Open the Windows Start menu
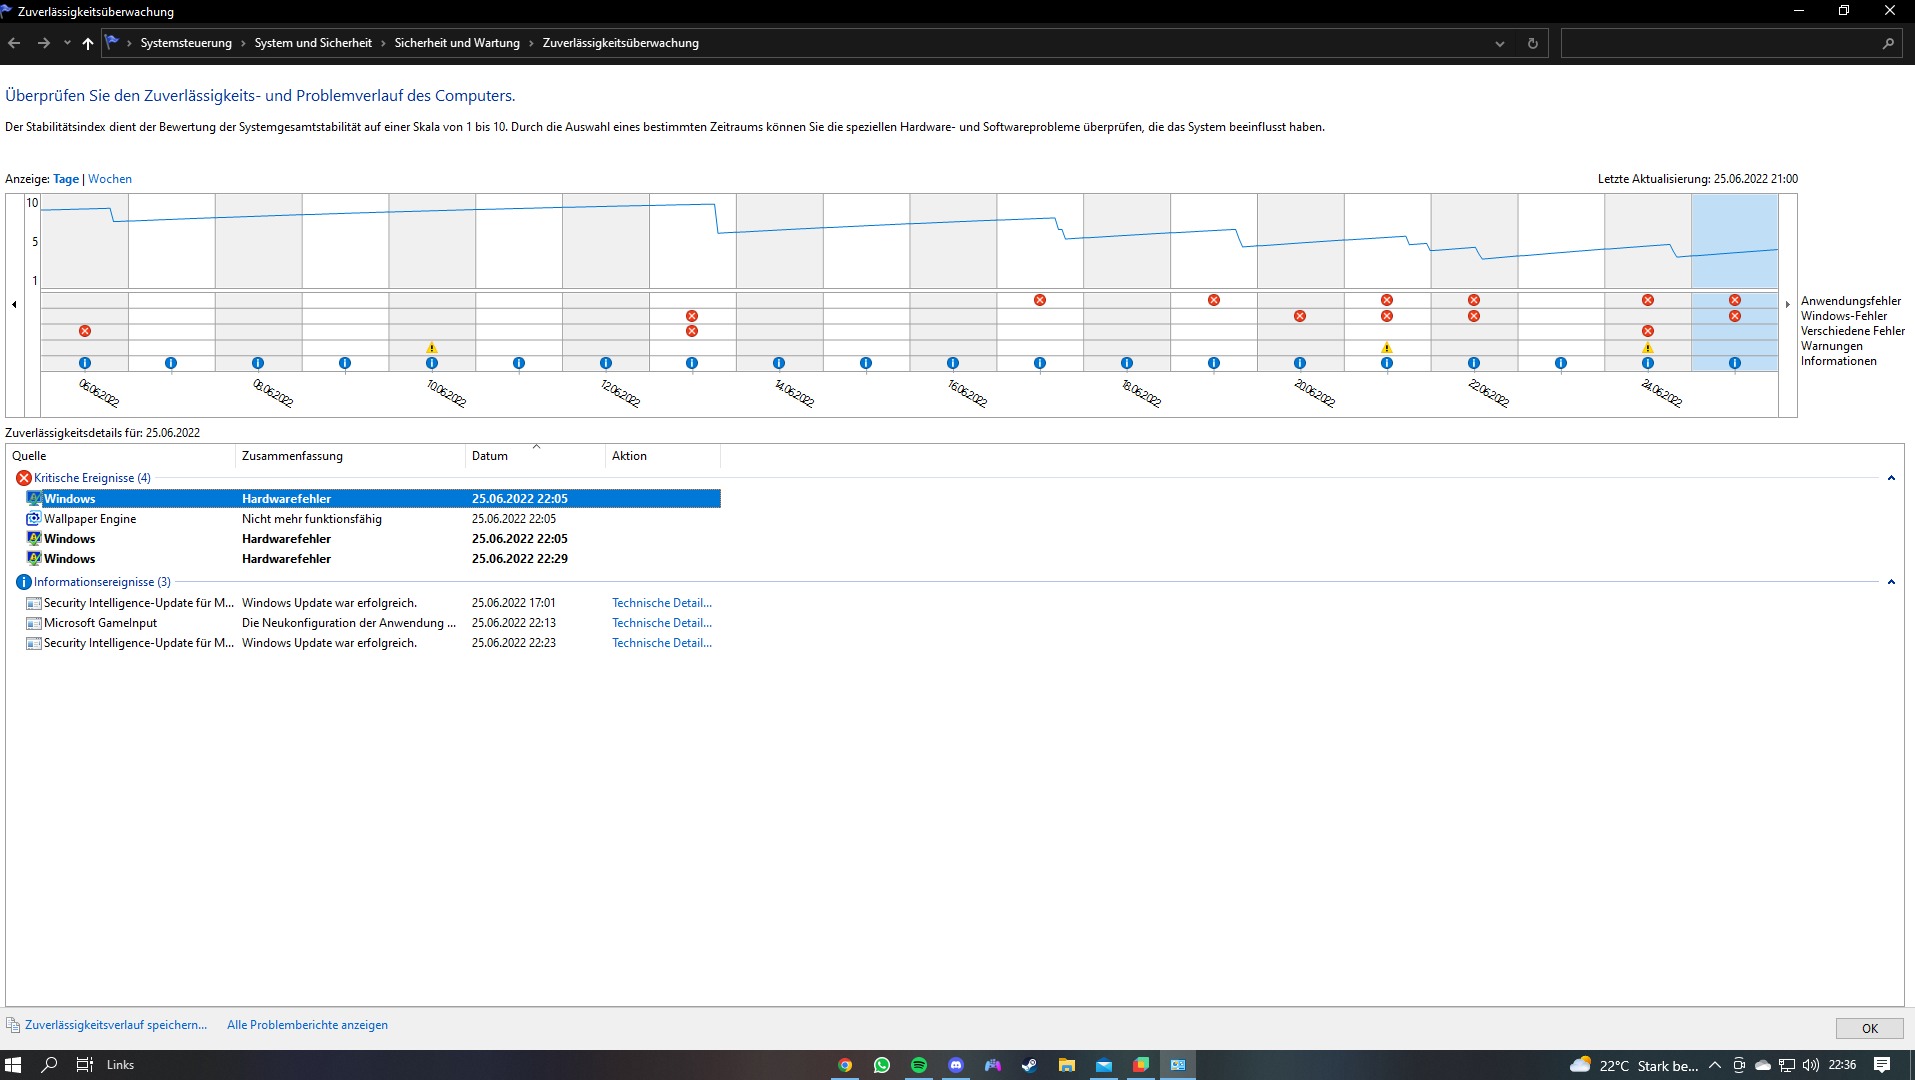Viewport: 1915px width, 1080px height. [13, 1065]
